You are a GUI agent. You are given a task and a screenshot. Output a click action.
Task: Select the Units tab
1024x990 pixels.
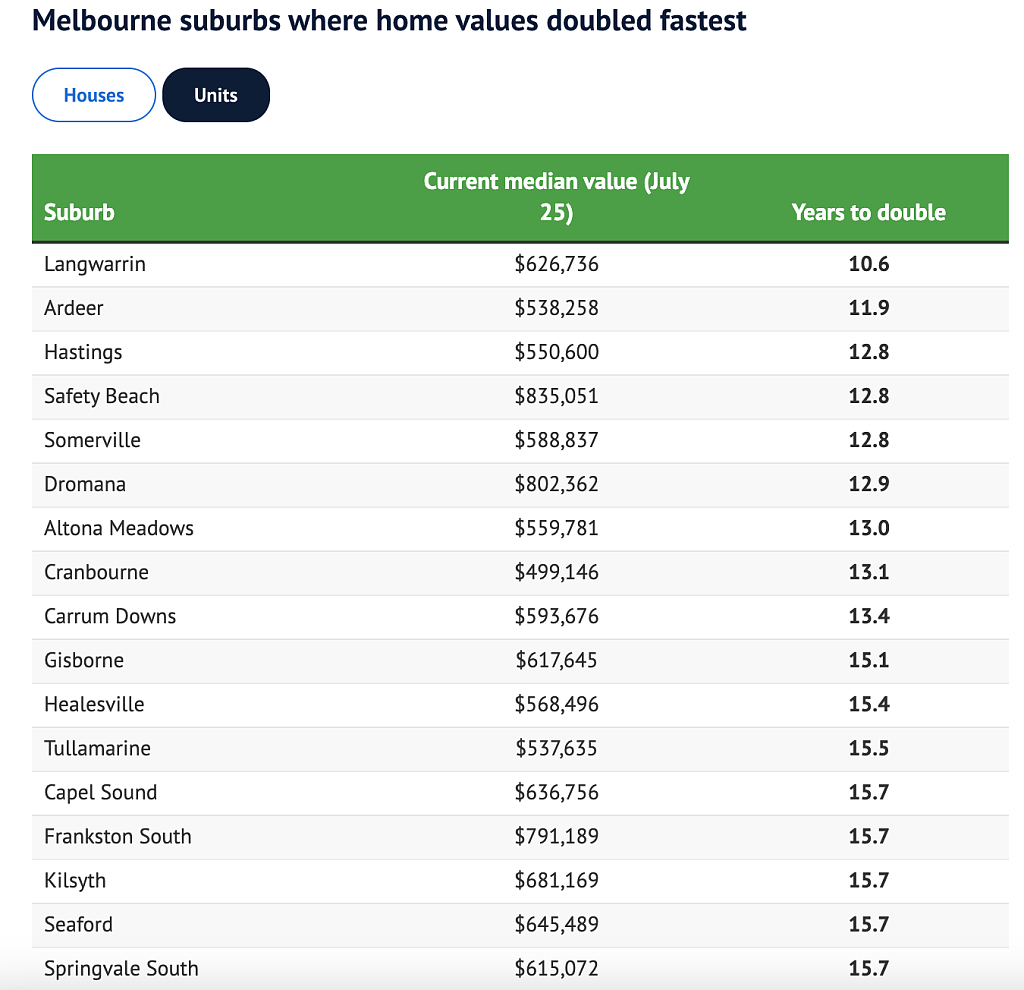click(x=216, y=95)
